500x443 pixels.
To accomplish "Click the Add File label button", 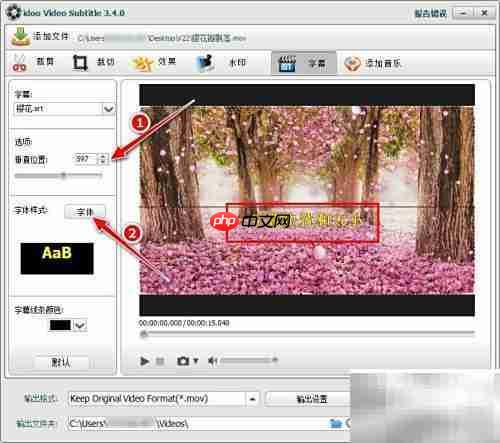I will coord(51,36).
